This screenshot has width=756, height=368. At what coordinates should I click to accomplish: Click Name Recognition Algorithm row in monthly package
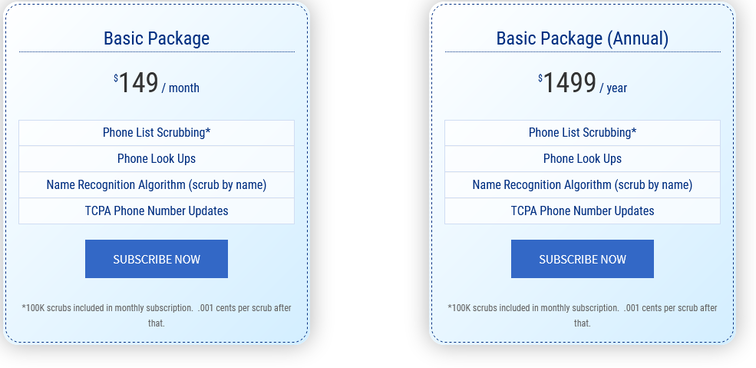pos(156,185)
